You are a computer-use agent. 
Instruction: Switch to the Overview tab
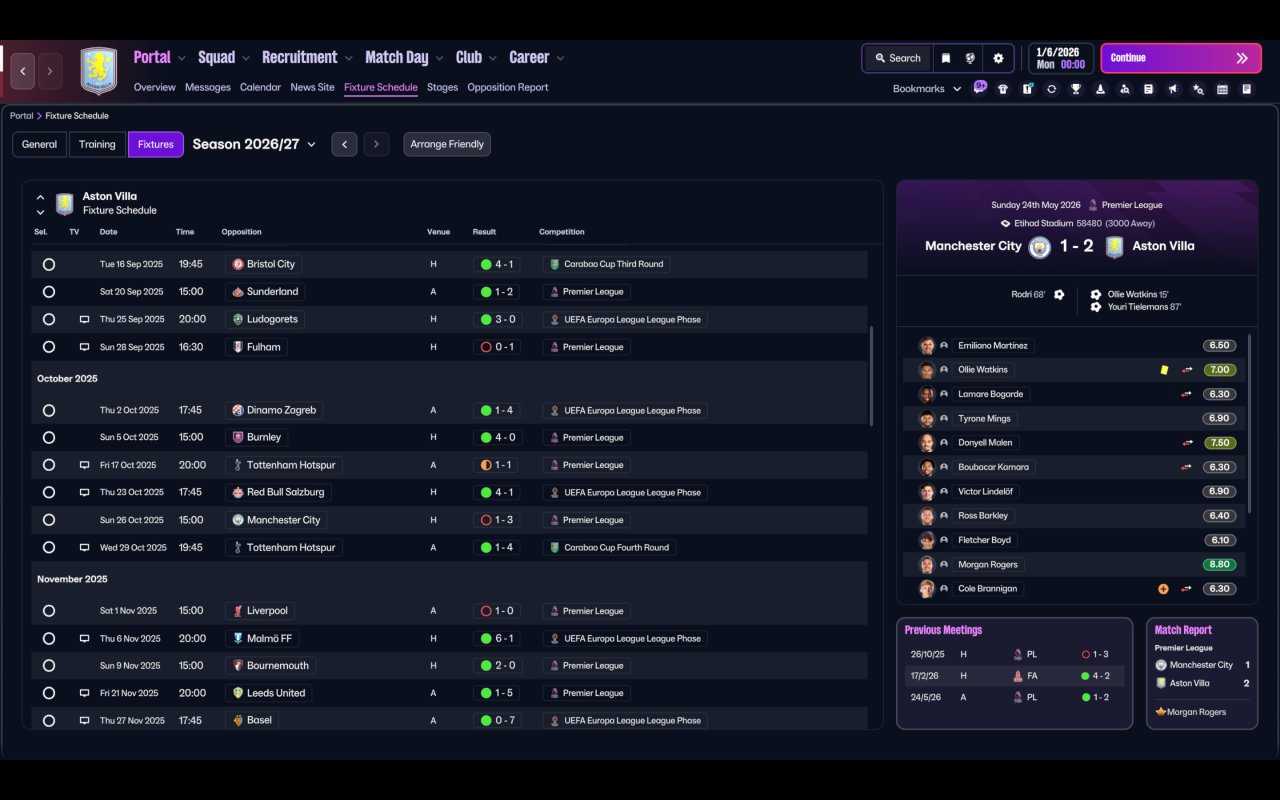pos(154,87)
